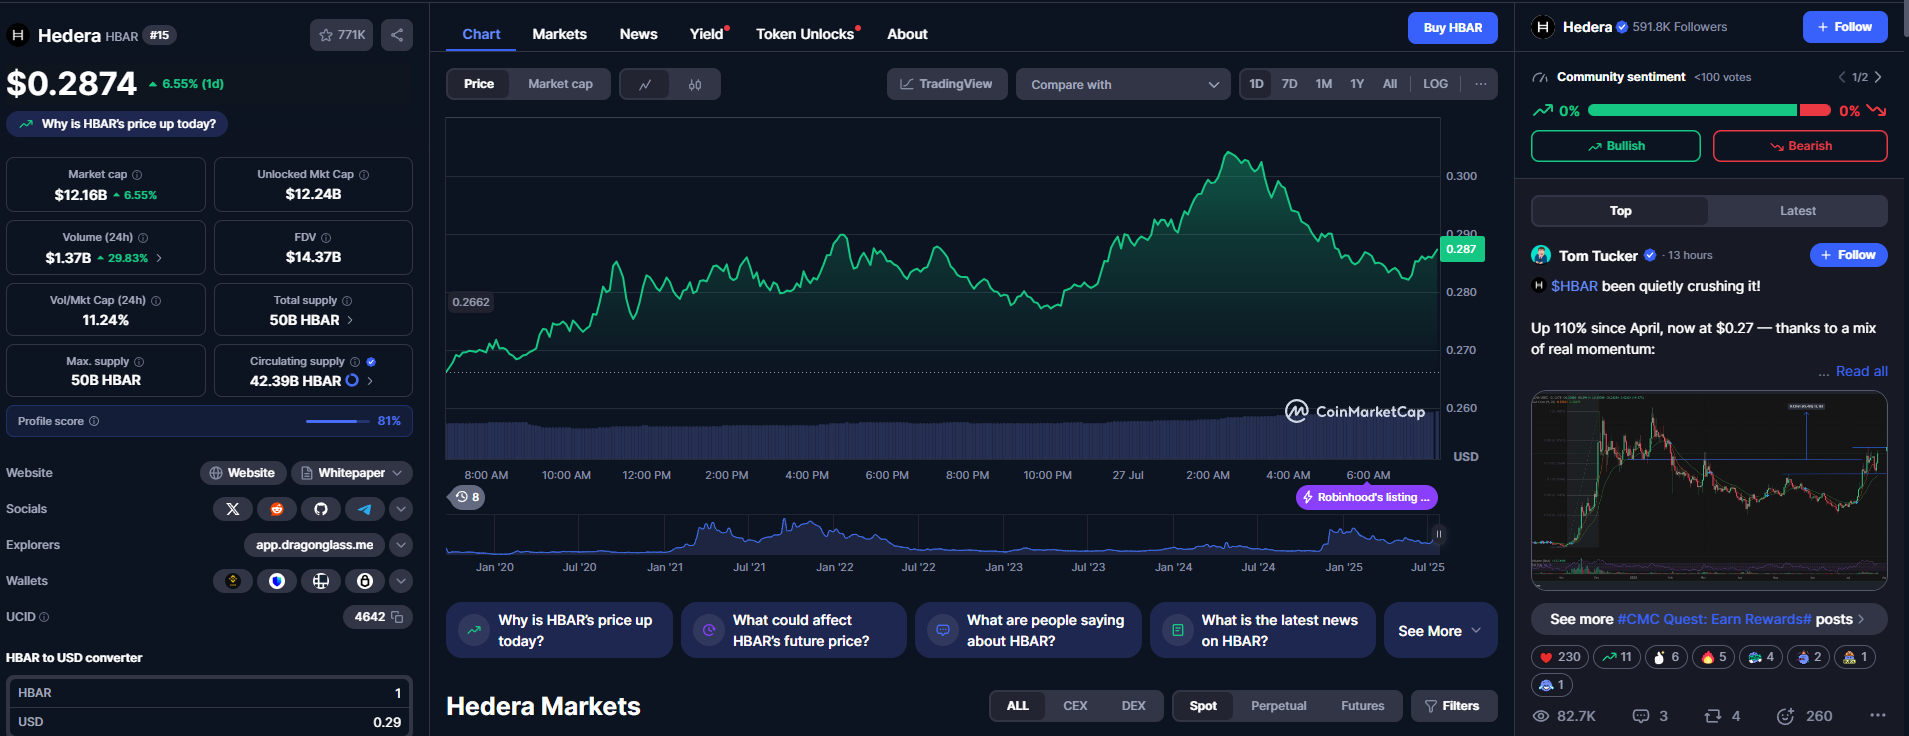React with heart 230 on post

(1560, 657)
